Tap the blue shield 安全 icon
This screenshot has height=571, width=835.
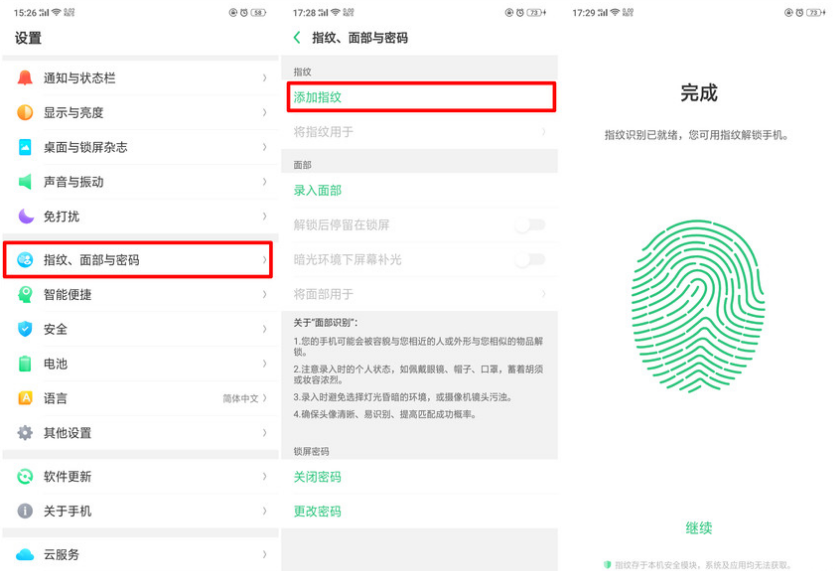click(25, 329)
